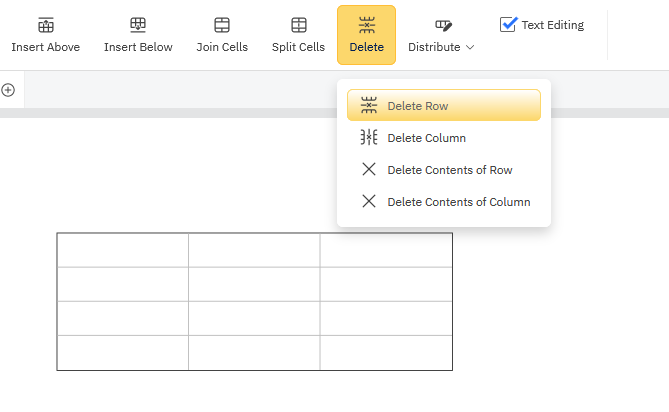Click the second row middle cell

tap(254, 284)
